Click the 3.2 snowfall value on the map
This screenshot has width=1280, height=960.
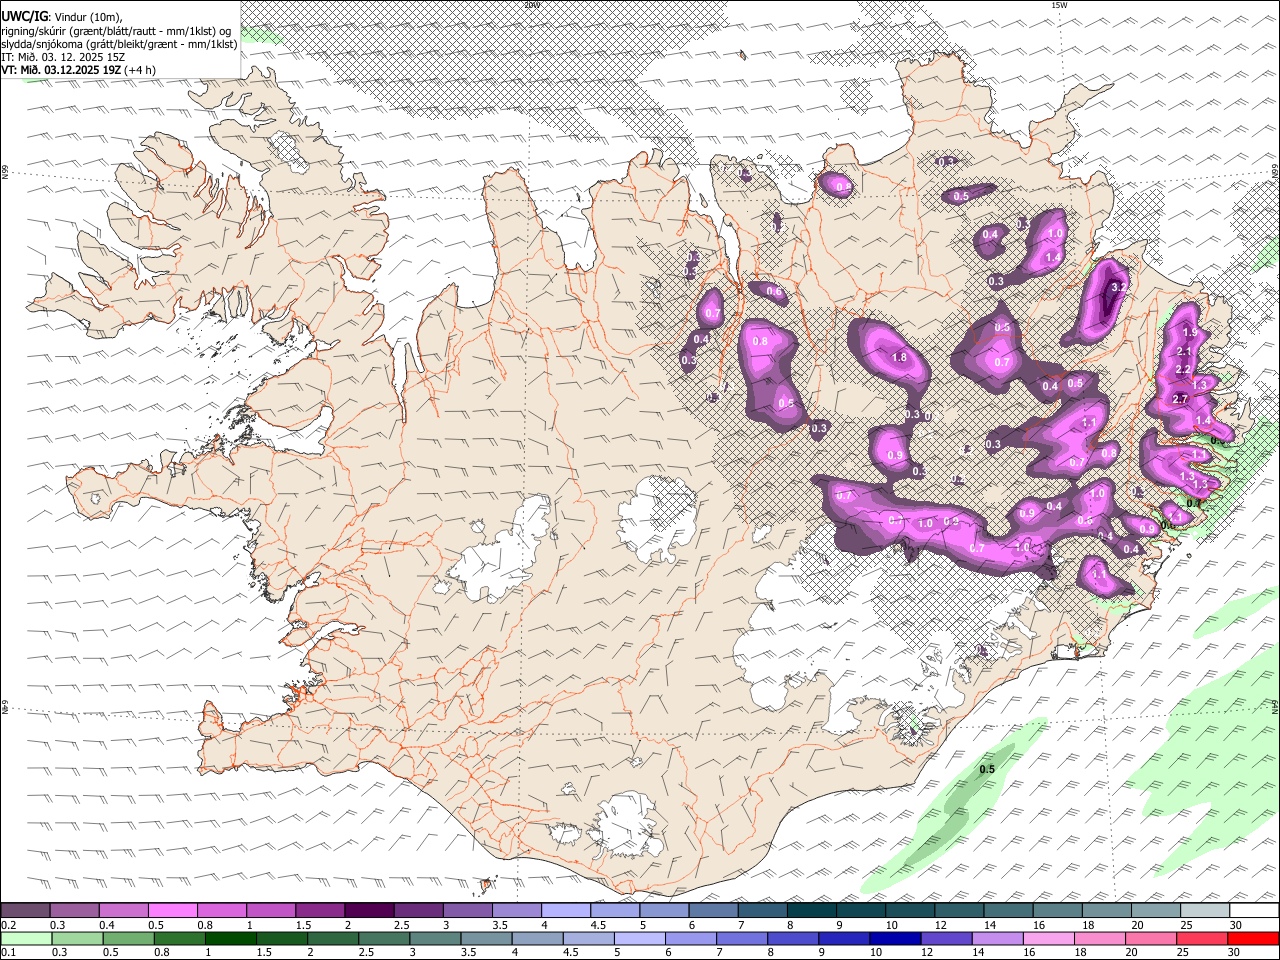point(1119,287)
